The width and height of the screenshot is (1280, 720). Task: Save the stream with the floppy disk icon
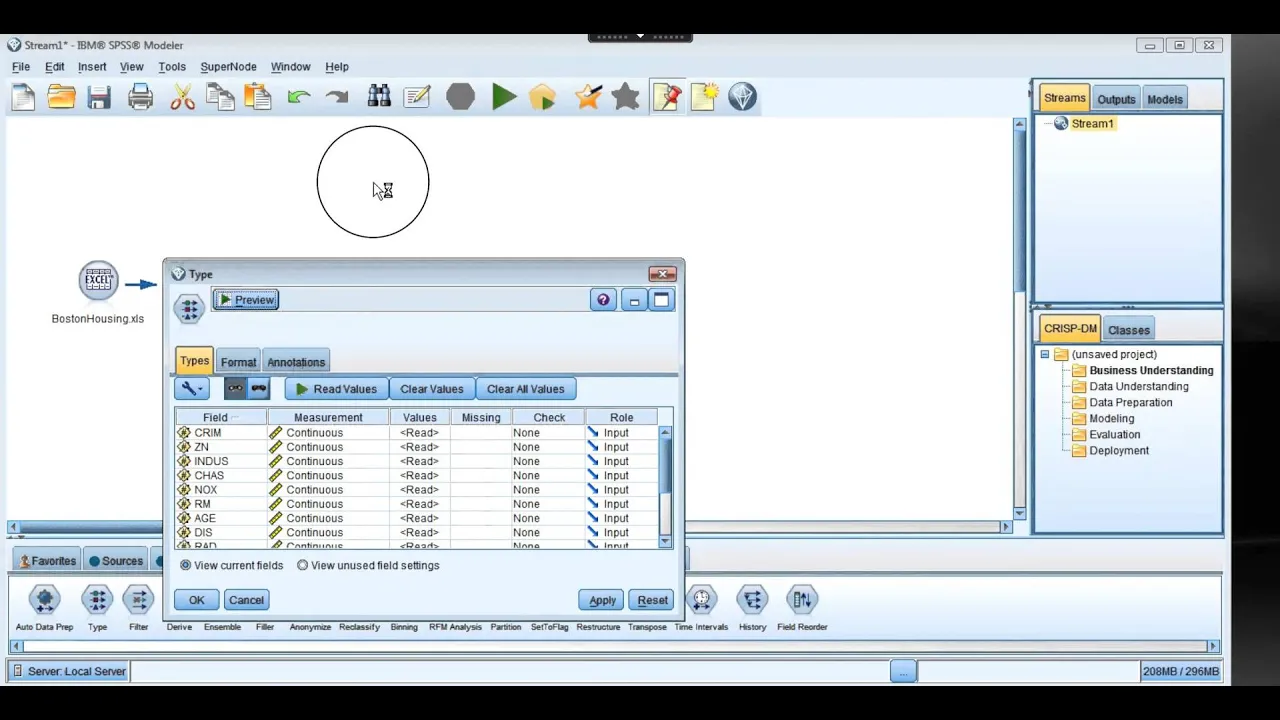tap(99, 97)
